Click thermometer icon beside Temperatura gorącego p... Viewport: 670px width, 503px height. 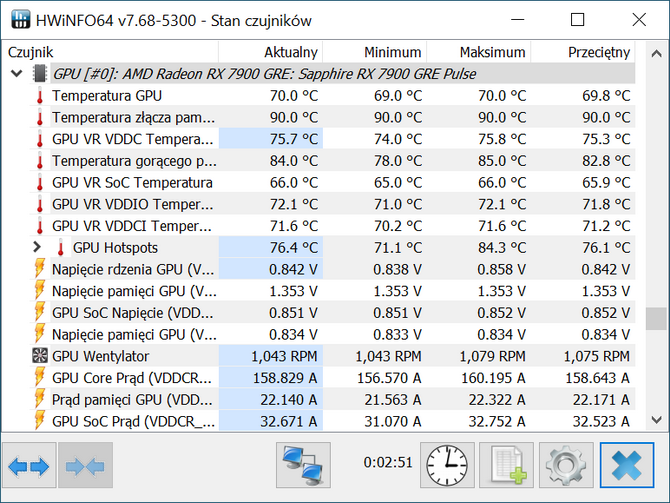coord(40,161)
